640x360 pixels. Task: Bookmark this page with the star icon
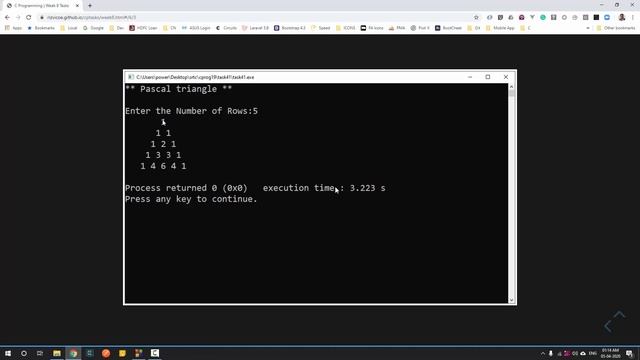(476, 18)
